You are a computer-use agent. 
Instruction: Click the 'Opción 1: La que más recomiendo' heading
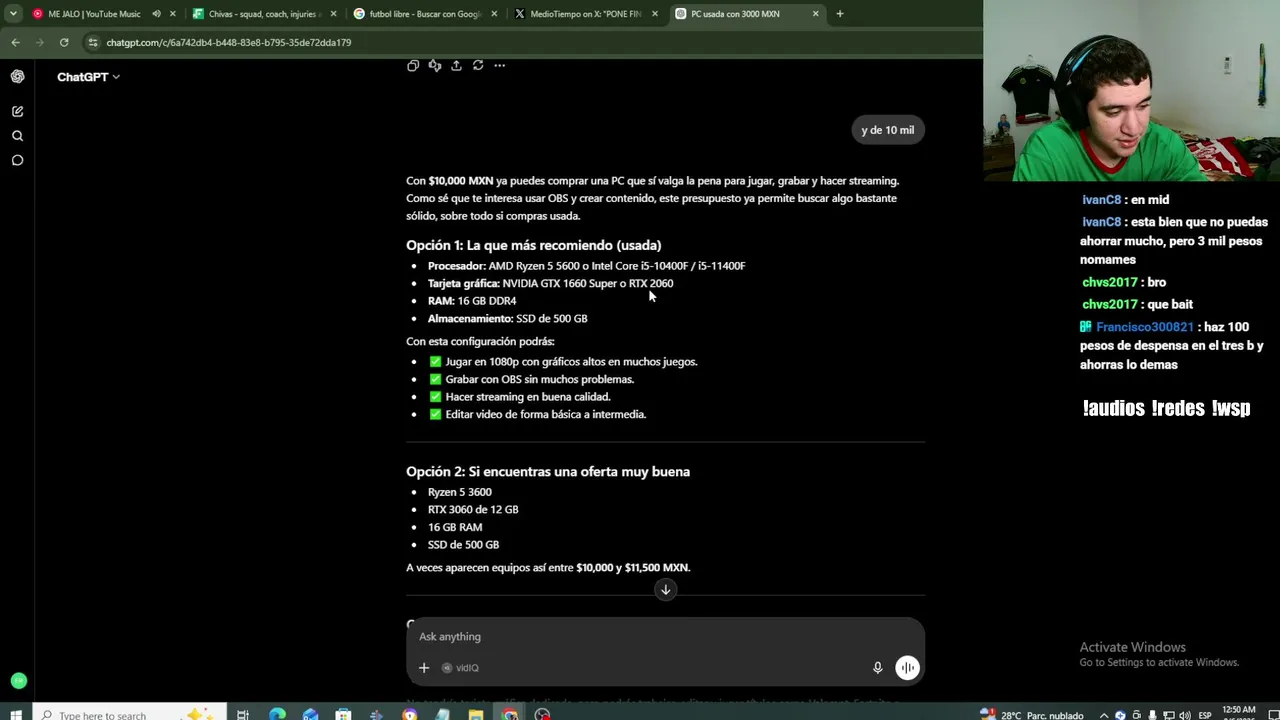[x=533, y=245]
